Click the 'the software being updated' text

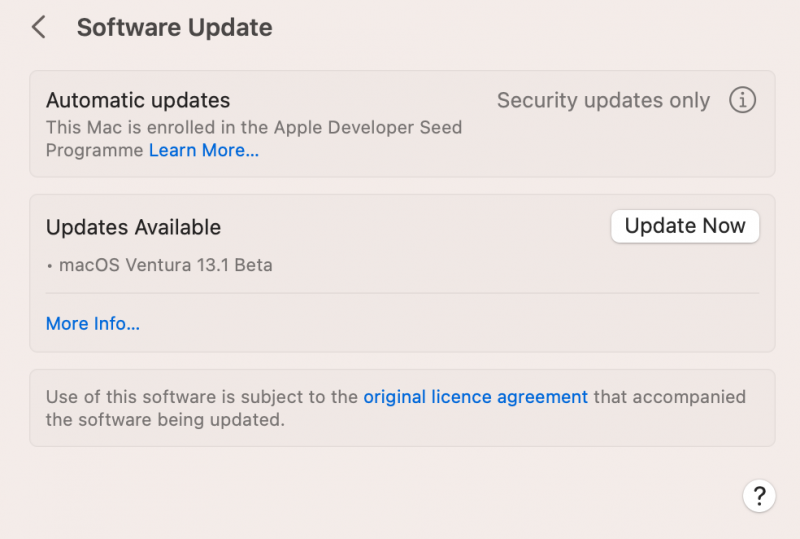click(165, 420)
